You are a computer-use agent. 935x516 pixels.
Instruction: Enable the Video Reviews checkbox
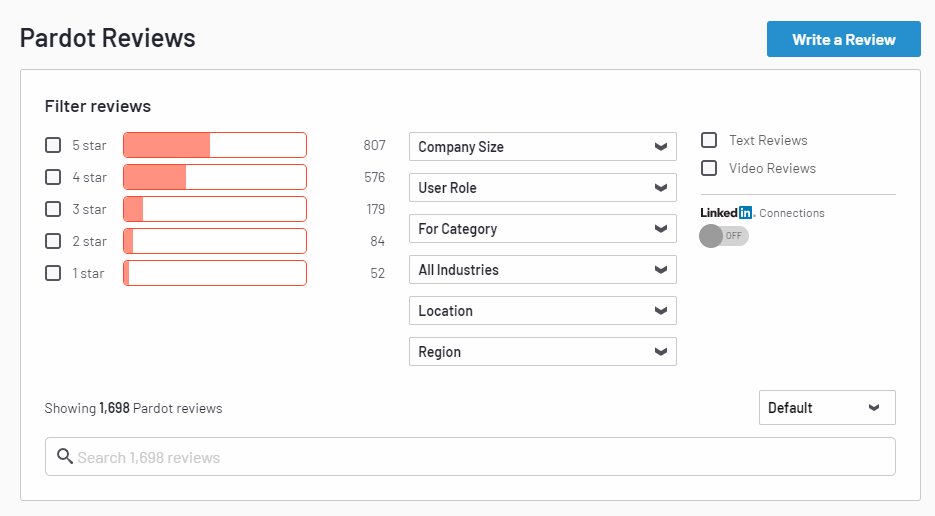coord(709,168)
